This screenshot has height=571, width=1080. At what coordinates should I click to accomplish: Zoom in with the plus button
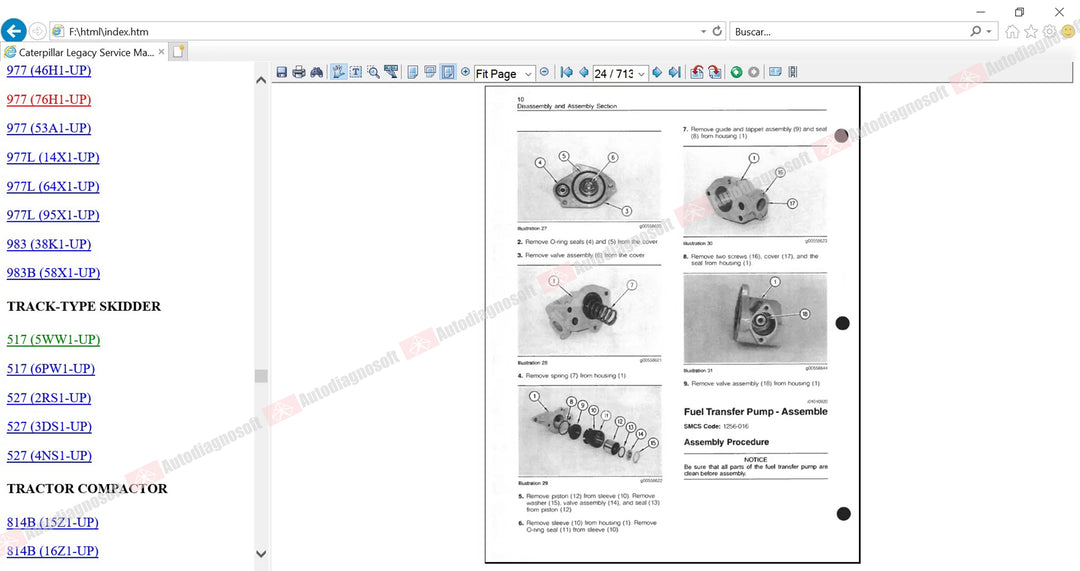[465, 72]
